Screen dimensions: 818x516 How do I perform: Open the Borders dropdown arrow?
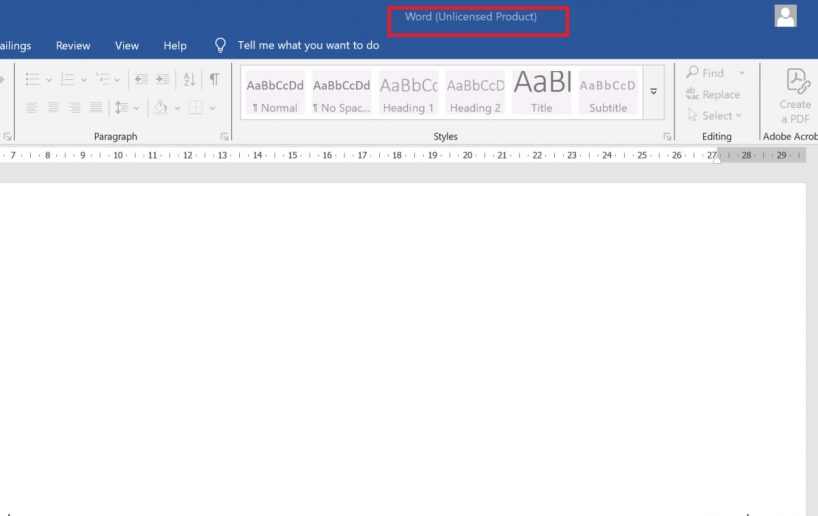[x=212, y=109]
